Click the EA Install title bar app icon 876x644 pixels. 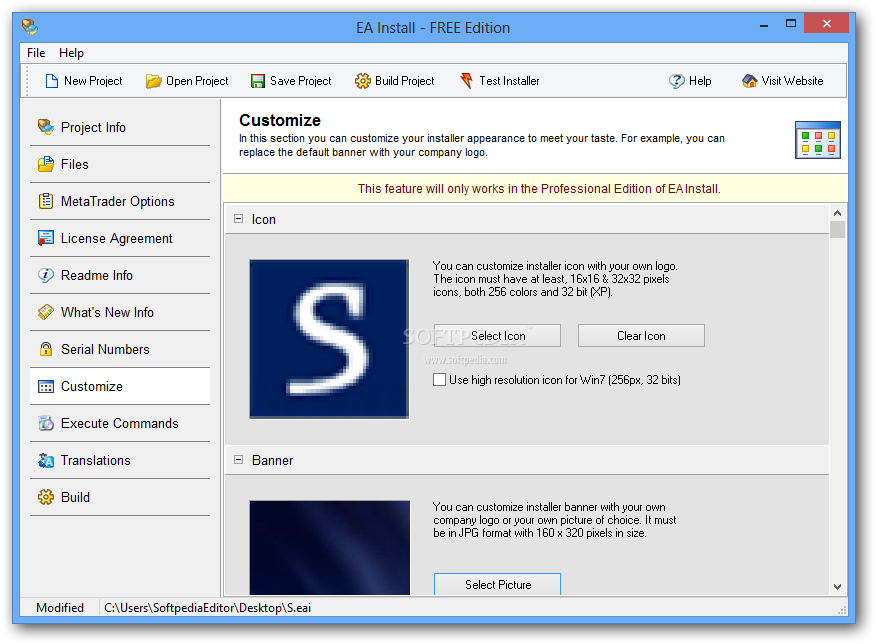30,27
